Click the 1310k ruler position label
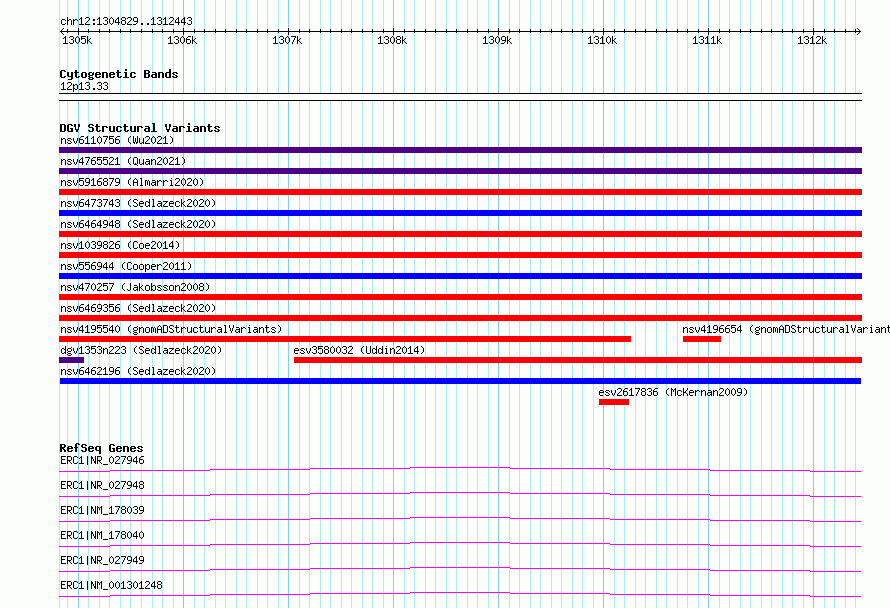Image resolution: width=890 pixels, height=608 pixels. tap(602, 41)
